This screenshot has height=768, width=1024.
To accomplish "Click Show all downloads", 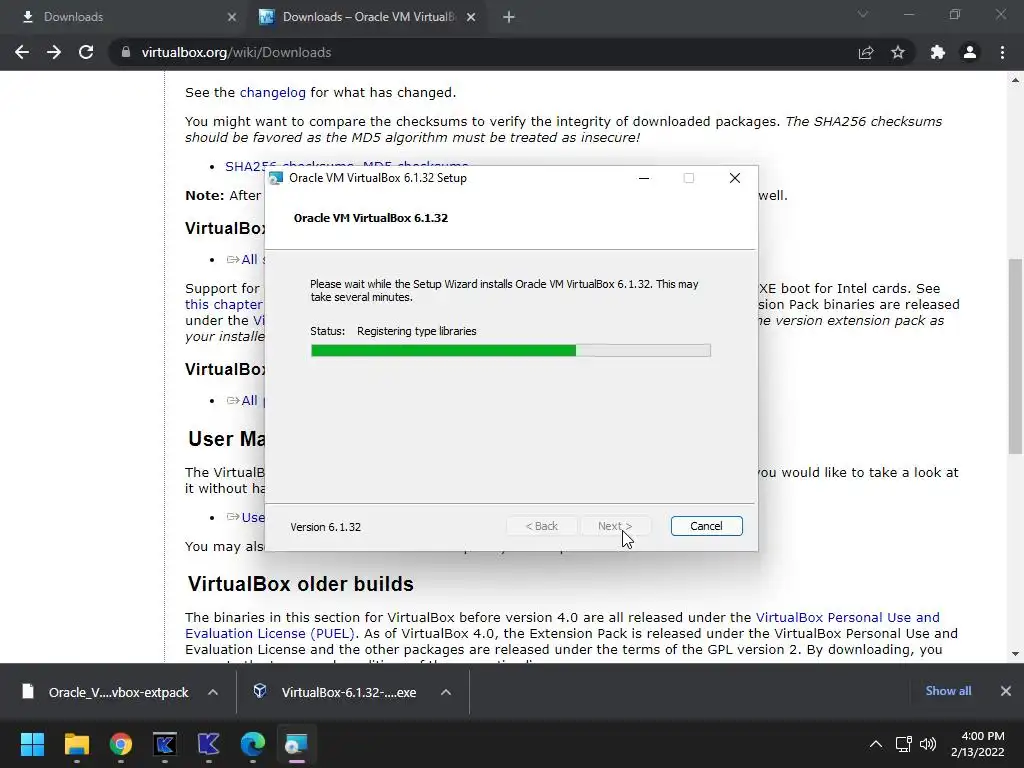I will [x=948, y=691].
